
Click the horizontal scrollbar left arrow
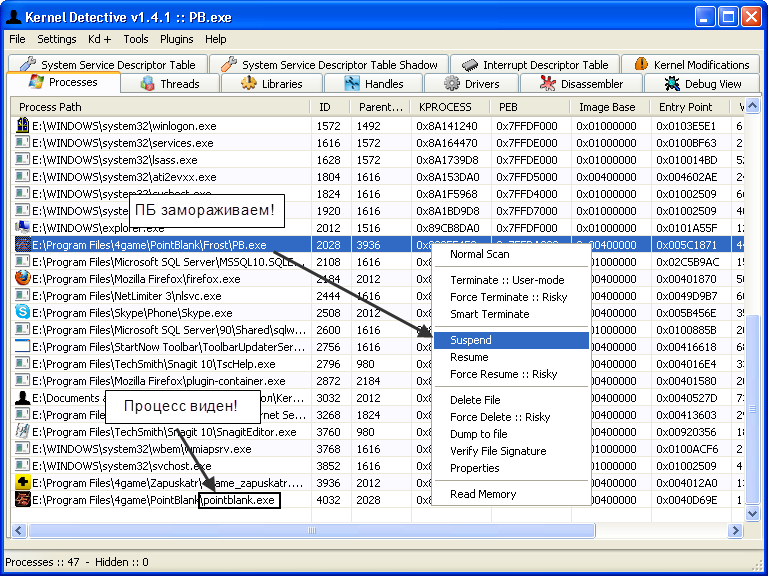(19, 530)
